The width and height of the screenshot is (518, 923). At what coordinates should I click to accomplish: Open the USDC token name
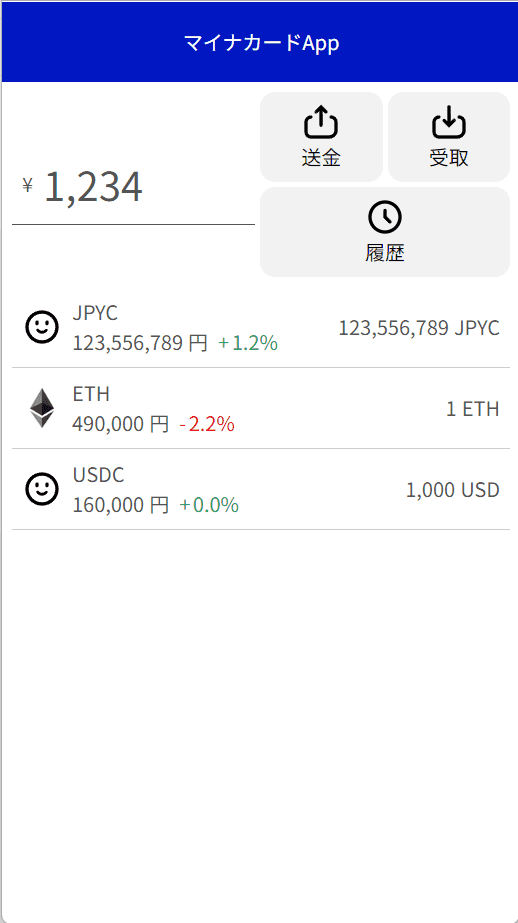(x=98, y=474)
